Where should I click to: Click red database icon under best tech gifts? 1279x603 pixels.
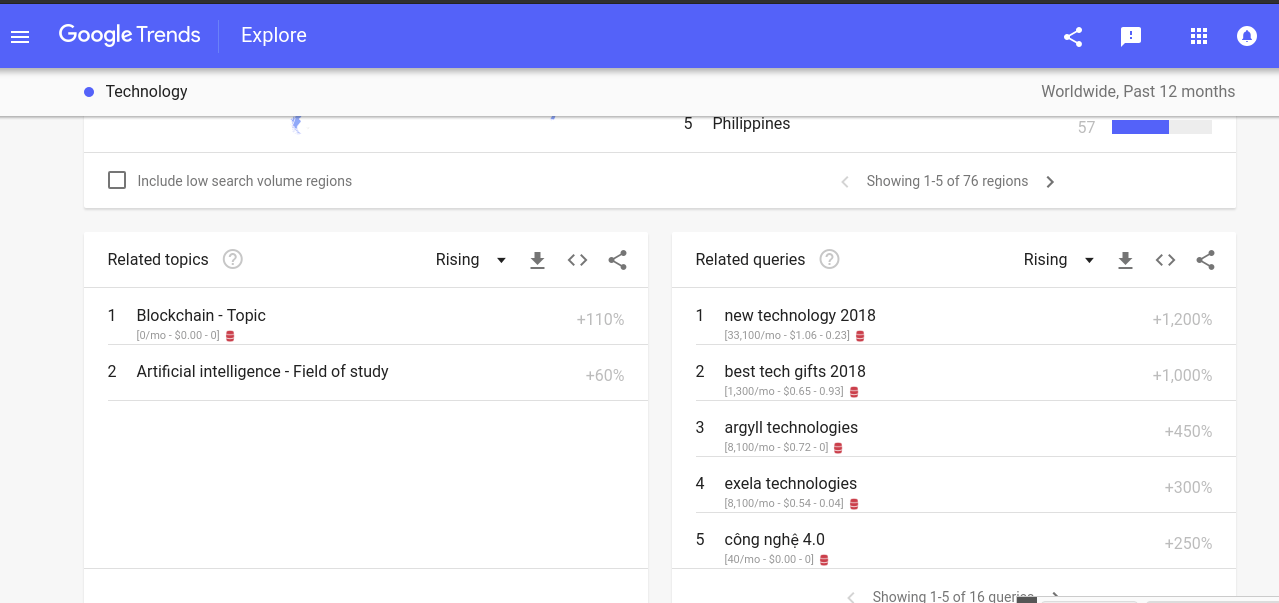pyautogui.click(x=854, y=392)
